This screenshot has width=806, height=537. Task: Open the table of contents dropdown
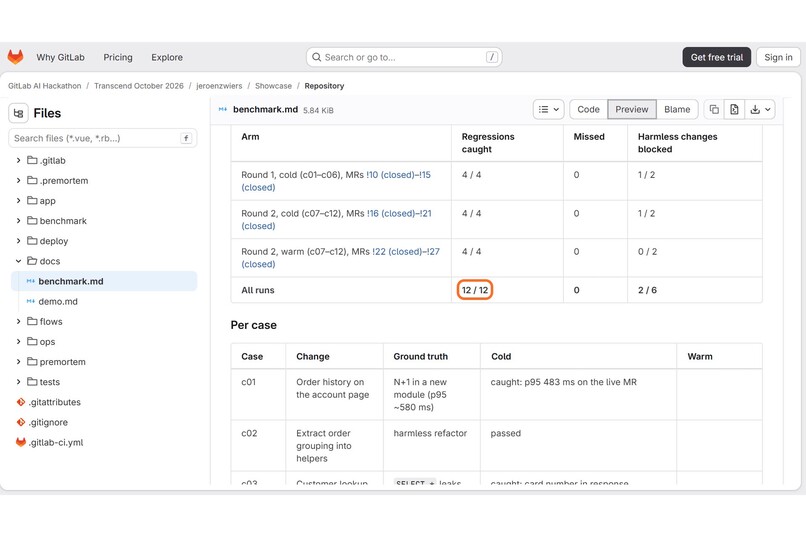coord(548,109)
